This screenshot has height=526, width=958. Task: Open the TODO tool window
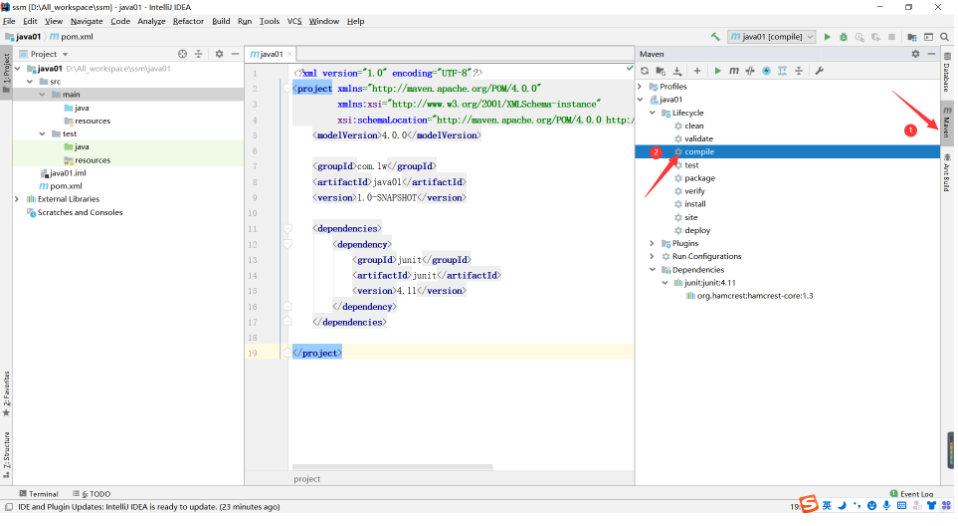coord(92,494)
